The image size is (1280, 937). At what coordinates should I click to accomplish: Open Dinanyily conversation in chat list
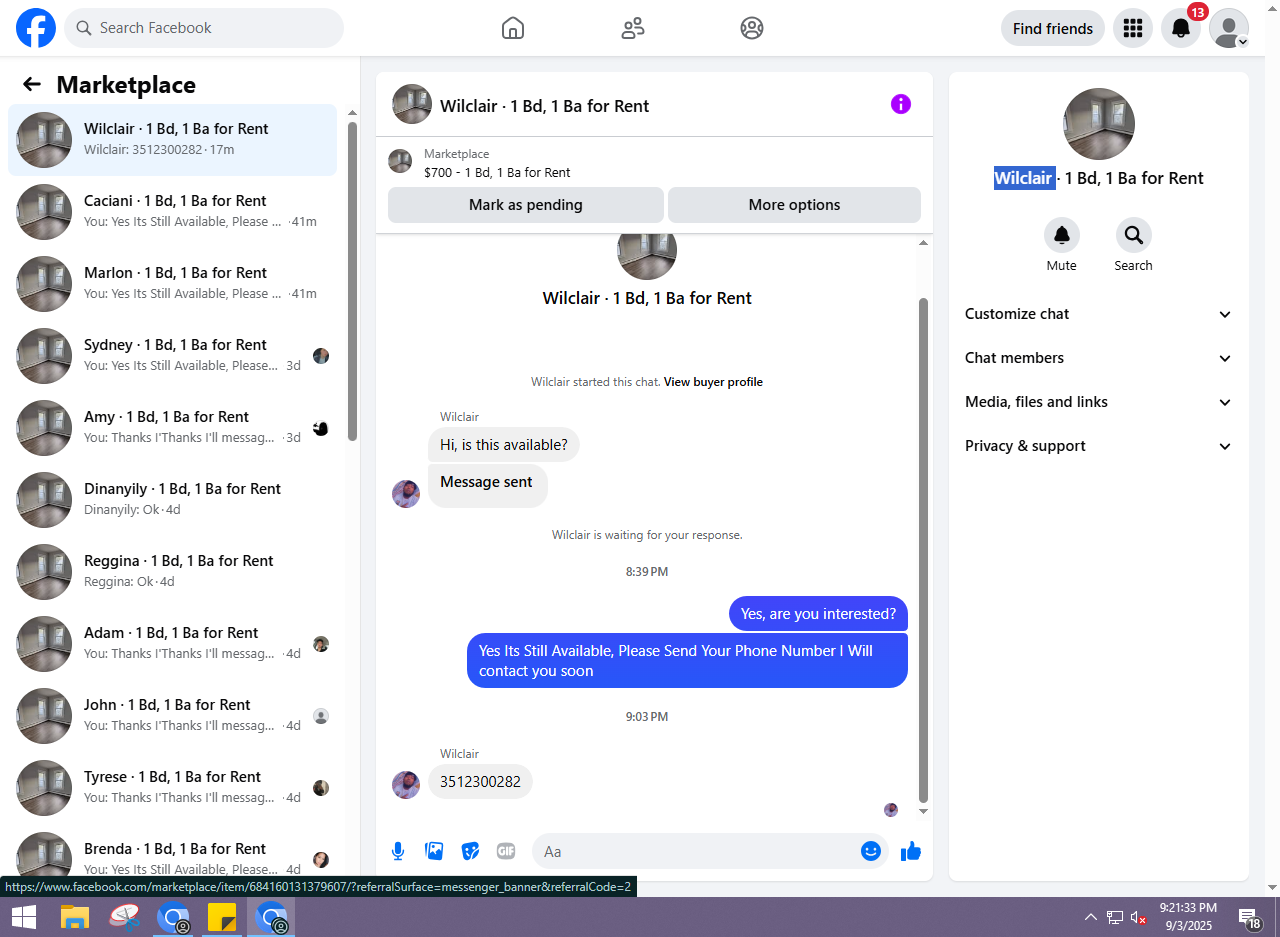click(x=172, y=500)
